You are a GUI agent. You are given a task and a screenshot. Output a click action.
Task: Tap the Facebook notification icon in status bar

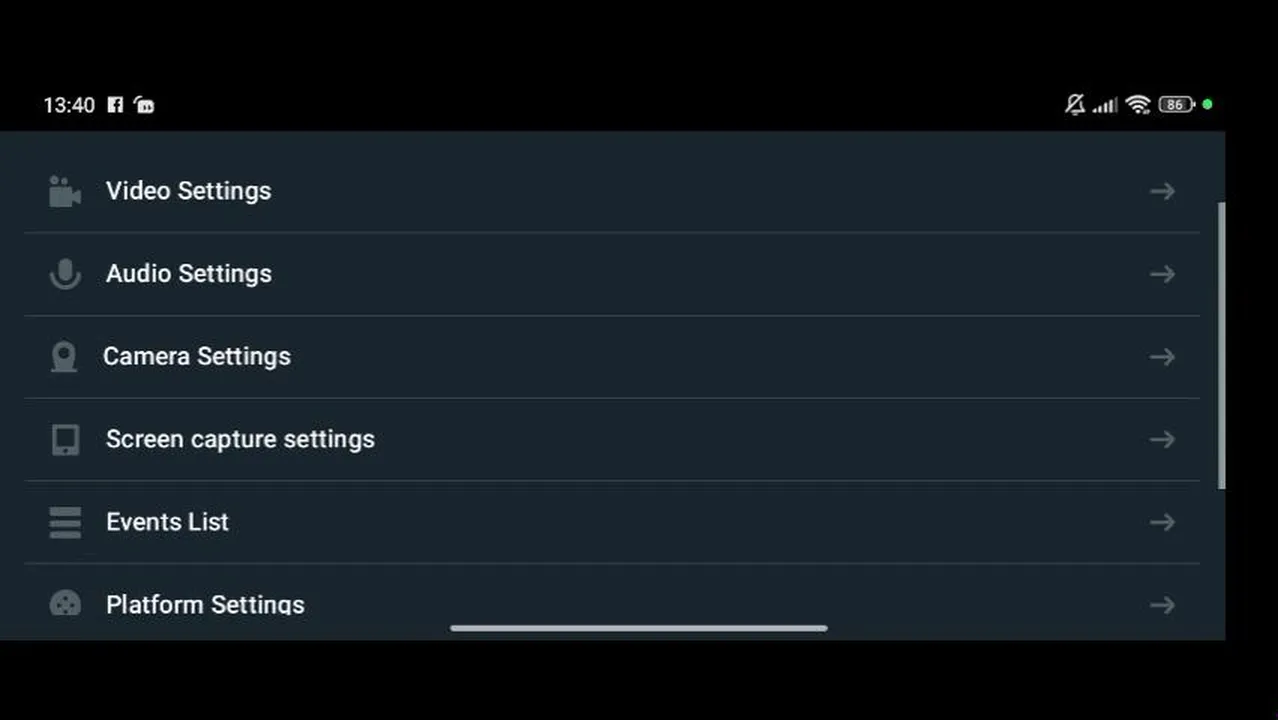[115, 105]
